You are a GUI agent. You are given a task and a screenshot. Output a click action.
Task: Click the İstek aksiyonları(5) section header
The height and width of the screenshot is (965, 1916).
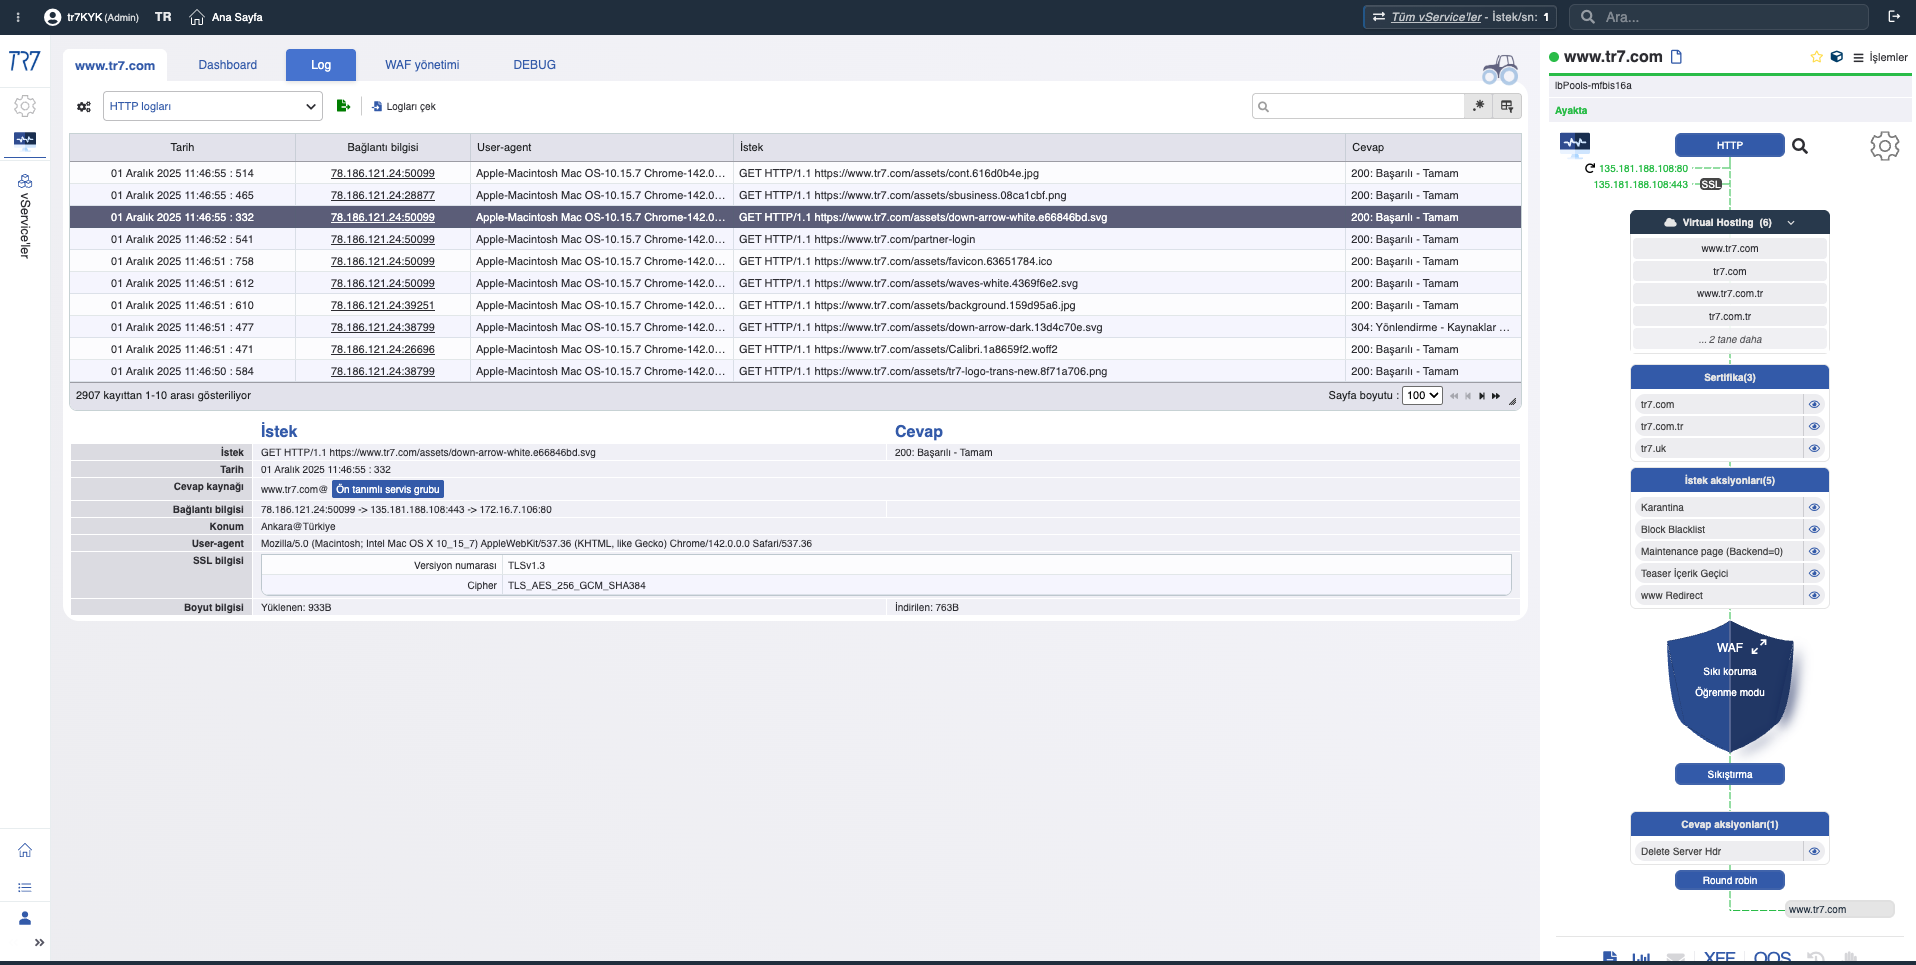point(1730,481)
